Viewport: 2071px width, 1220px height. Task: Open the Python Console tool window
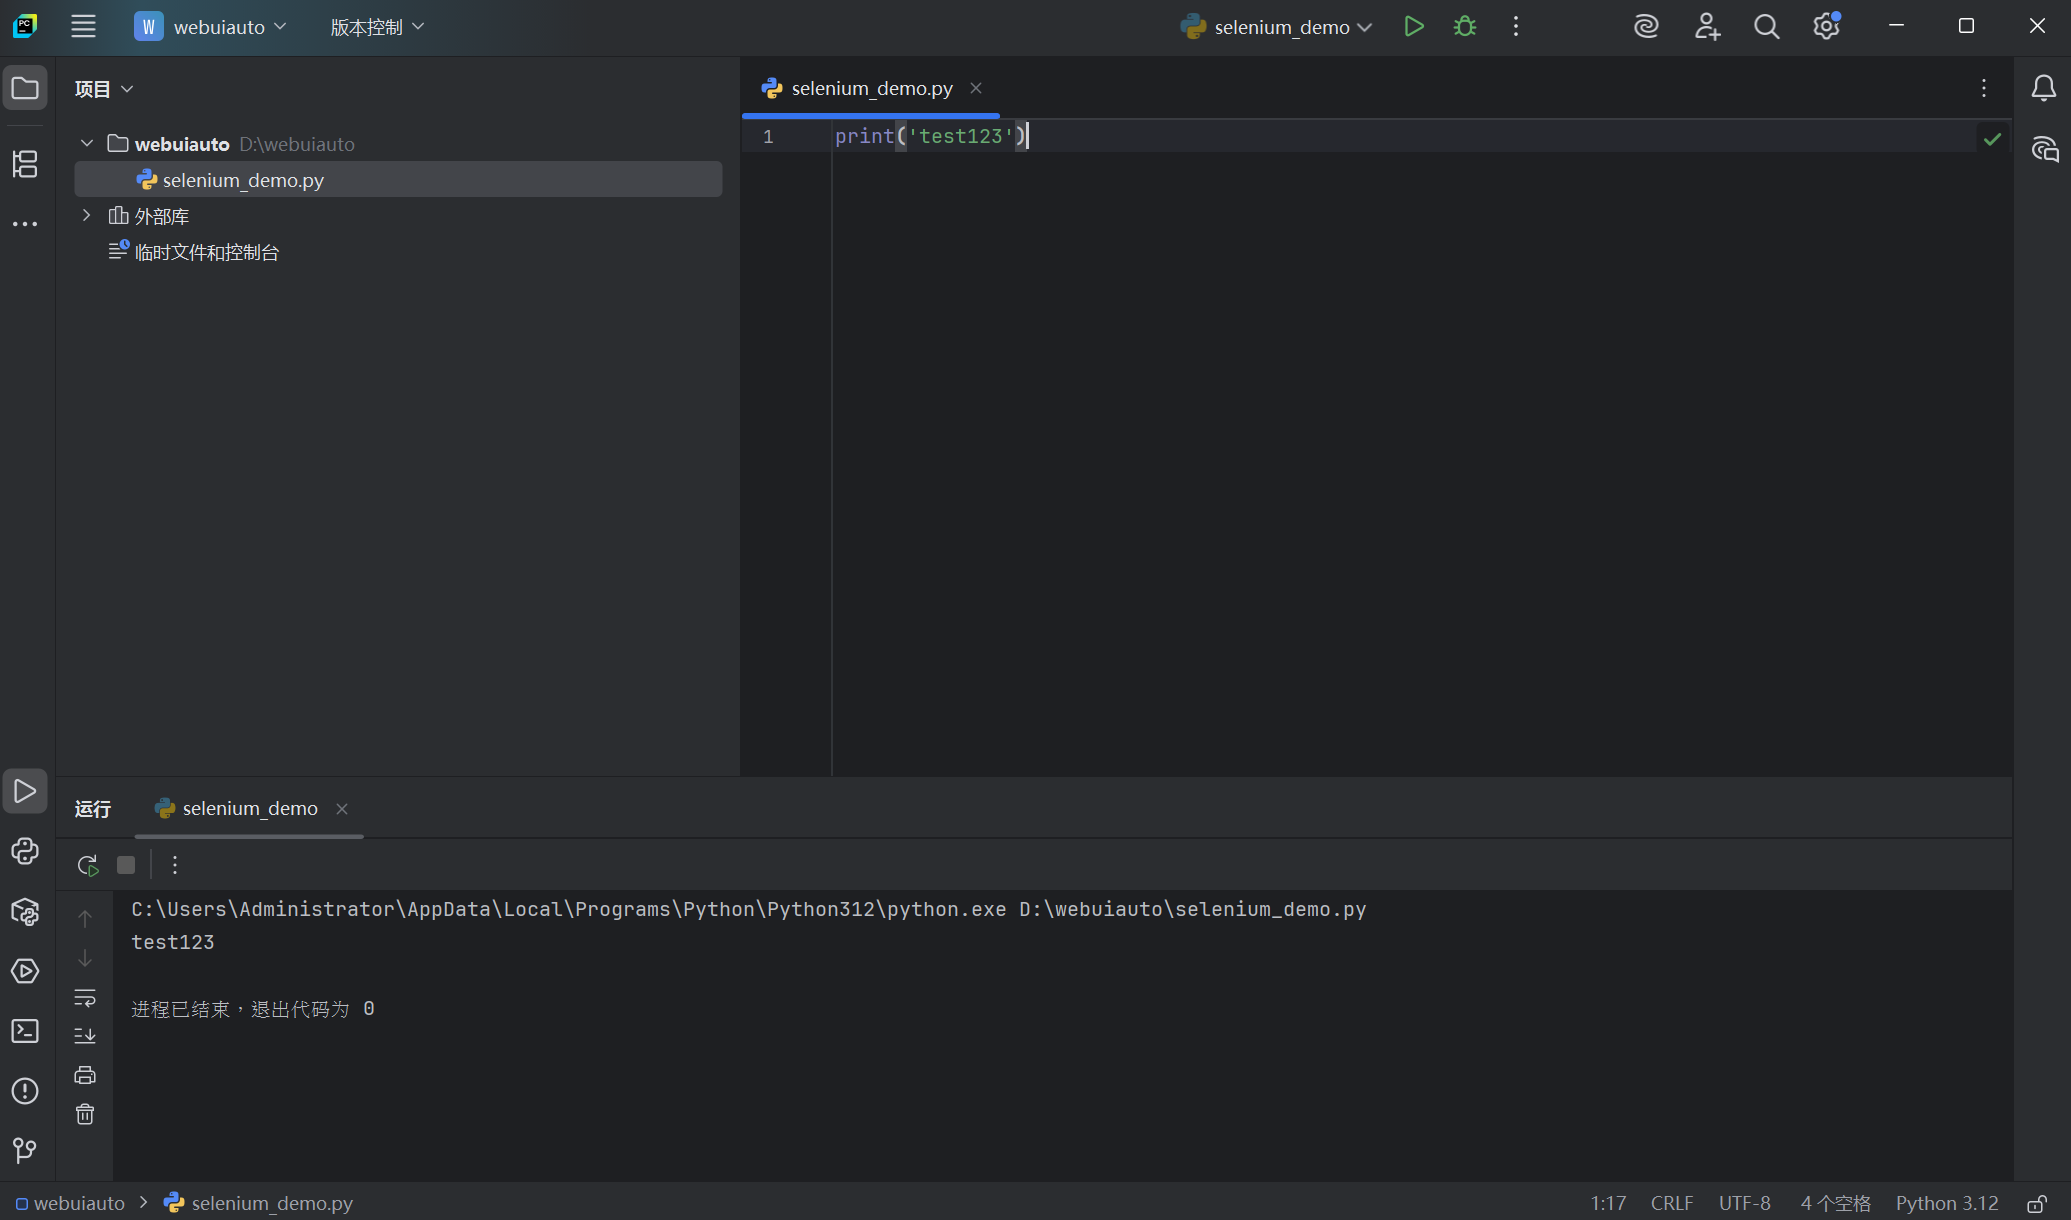(x=25, y=852)
